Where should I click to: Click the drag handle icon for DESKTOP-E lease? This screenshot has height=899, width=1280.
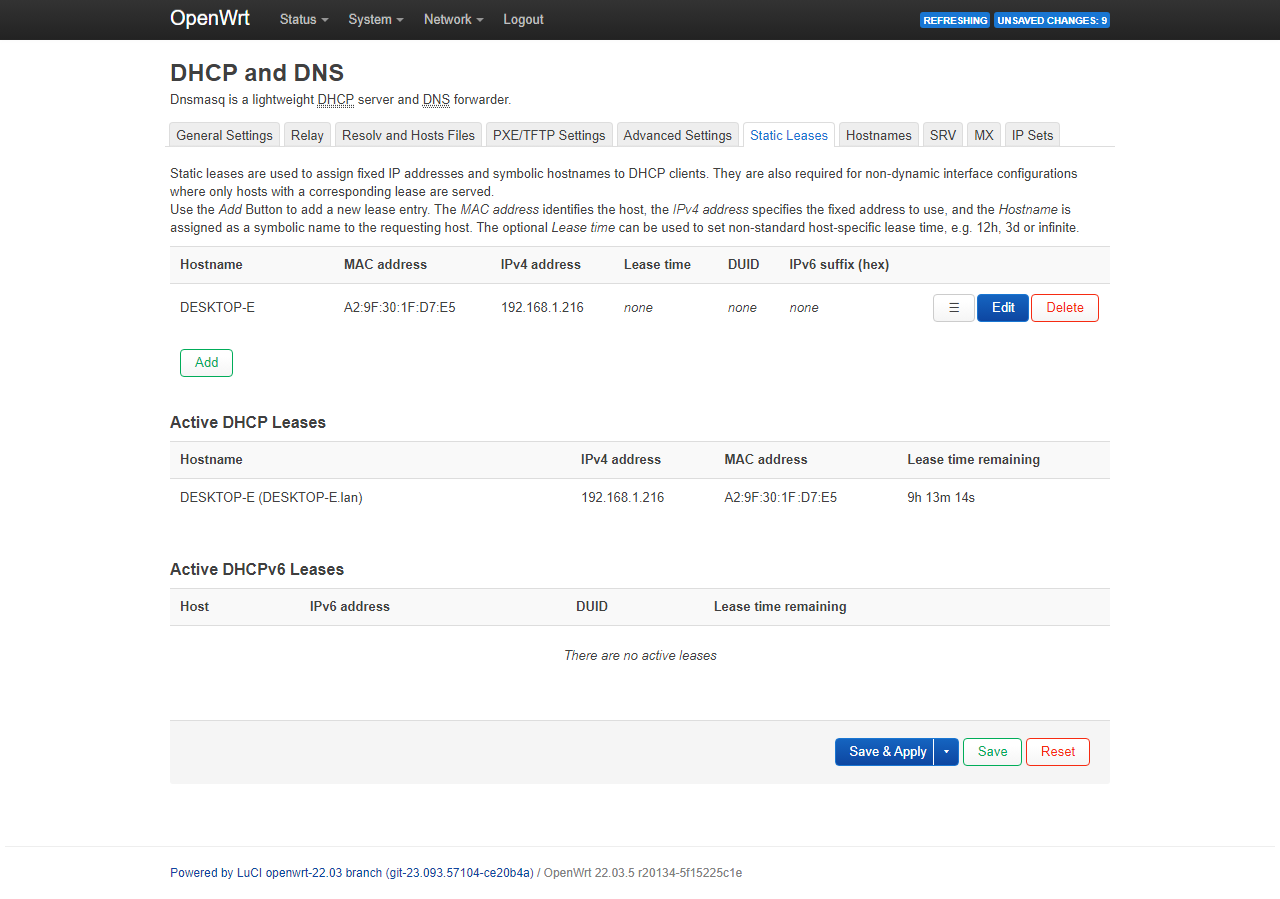click(953, 308)
